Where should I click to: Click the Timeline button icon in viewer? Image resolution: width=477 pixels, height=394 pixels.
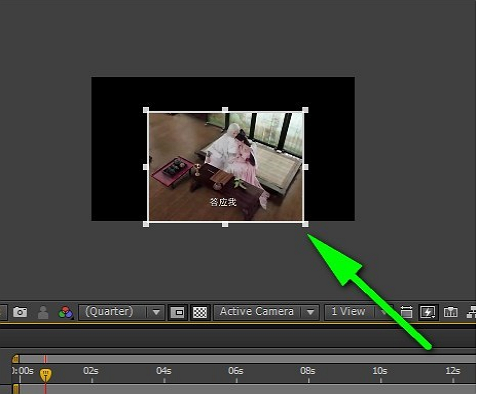pos(451,312)
